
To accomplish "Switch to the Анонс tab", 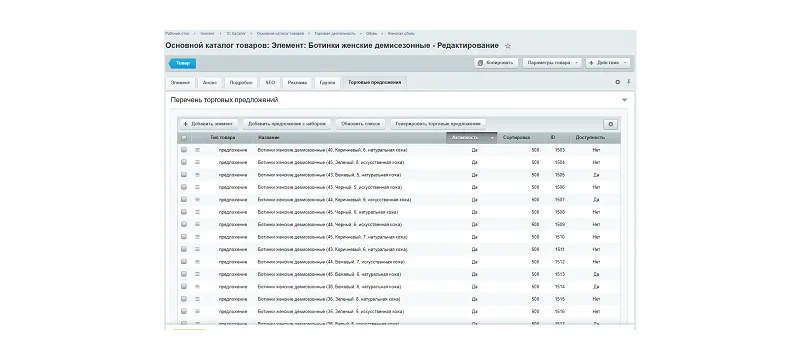I will coord(210,82).
